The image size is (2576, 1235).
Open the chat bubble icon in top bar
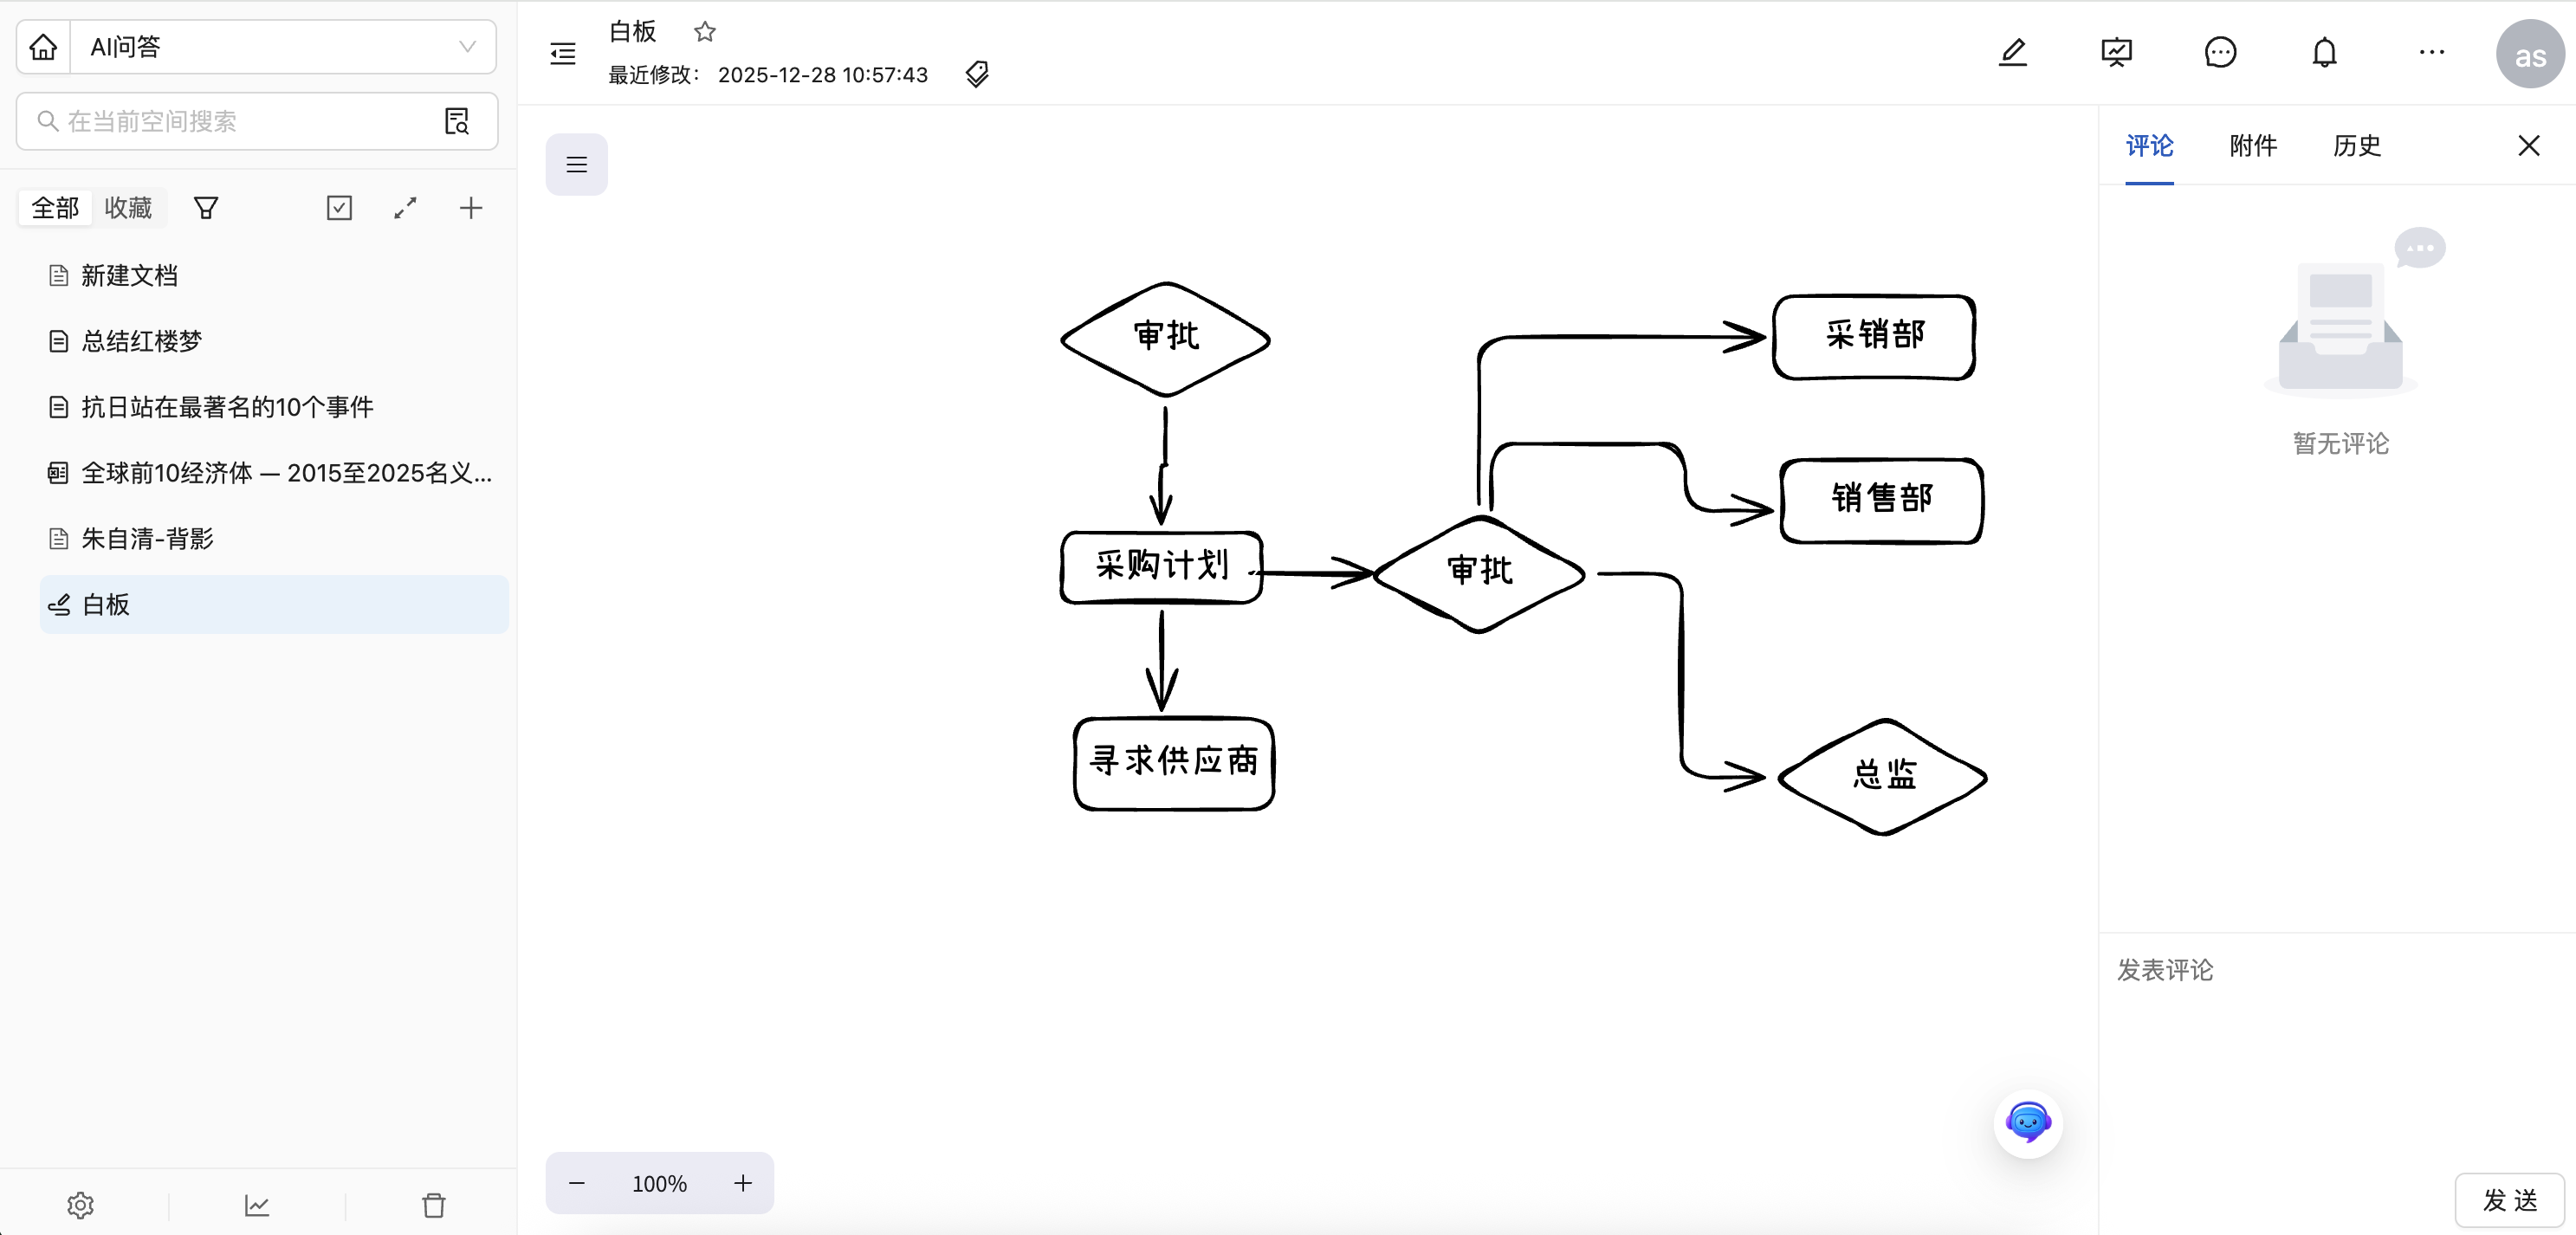click(2221, 53)
